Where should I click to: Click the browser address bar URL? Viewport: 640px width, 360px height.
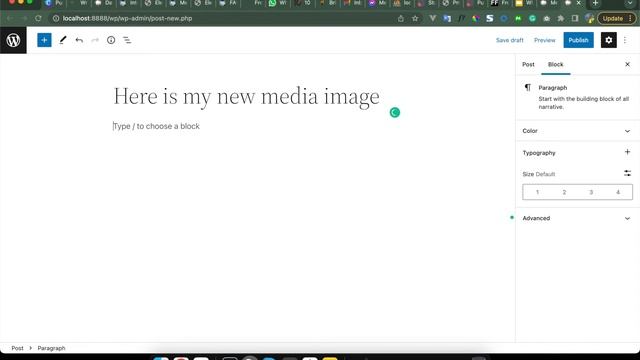click(127, 18)
